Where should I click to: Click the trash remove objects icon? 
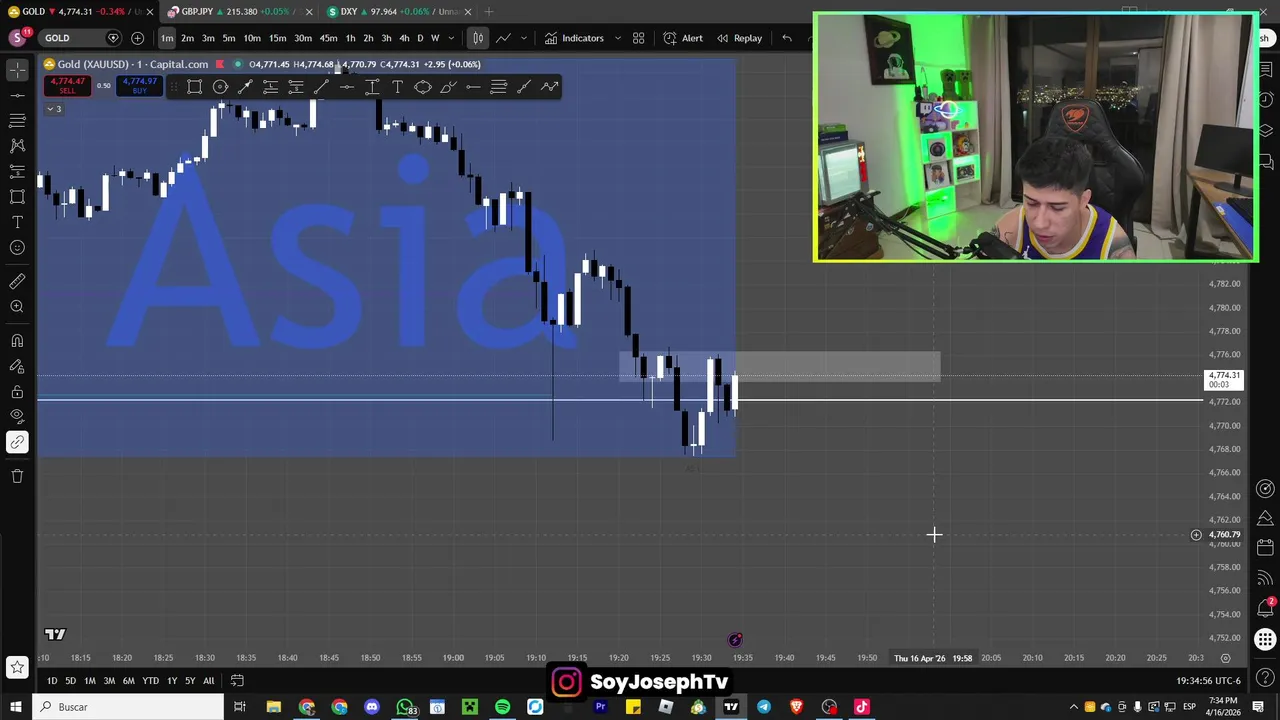pos(17,476)
